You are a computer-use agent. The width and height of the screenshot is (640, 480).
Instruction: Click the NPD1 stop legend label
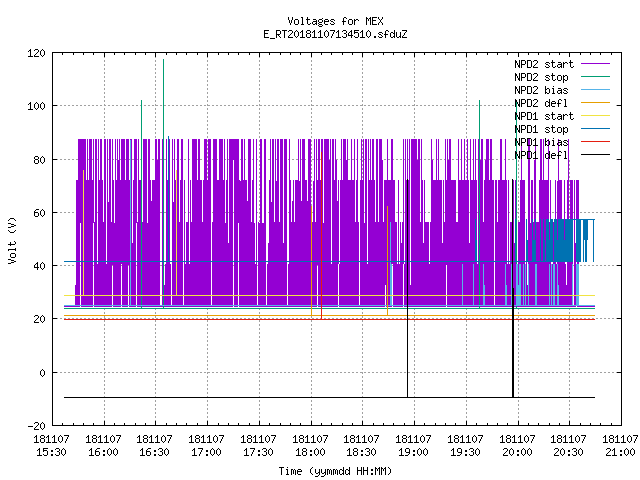click(541, 129)
